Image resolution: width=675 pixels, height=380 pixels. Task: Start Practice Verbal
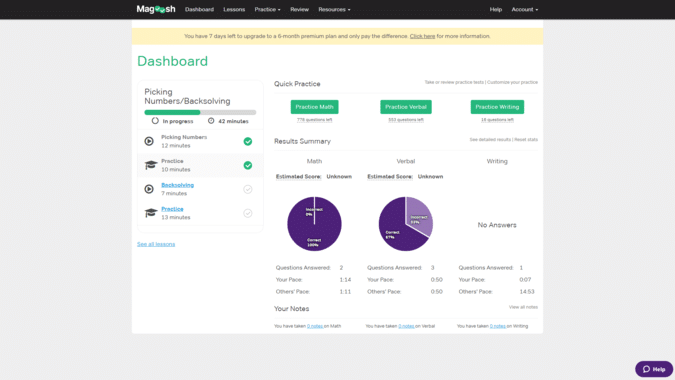coord(406,107)
